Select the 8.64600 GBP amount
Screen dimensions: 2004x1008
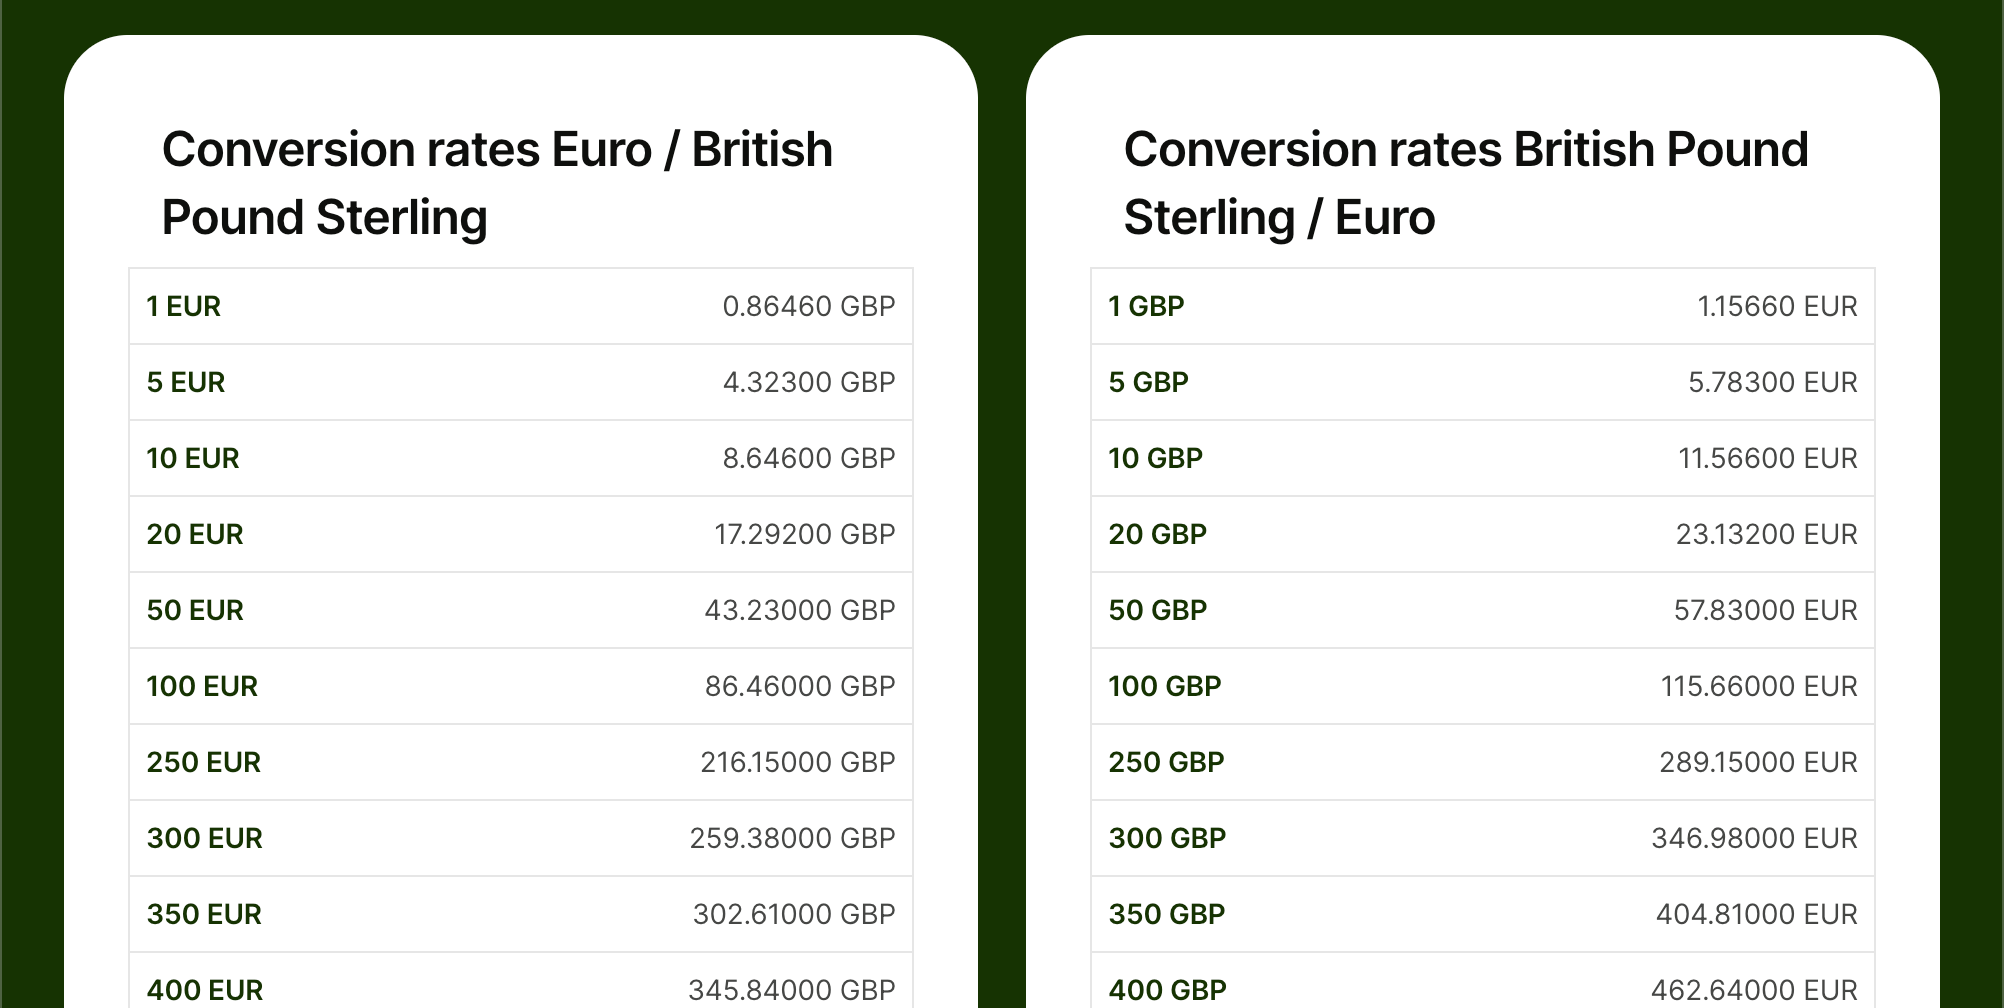[808, 458]
